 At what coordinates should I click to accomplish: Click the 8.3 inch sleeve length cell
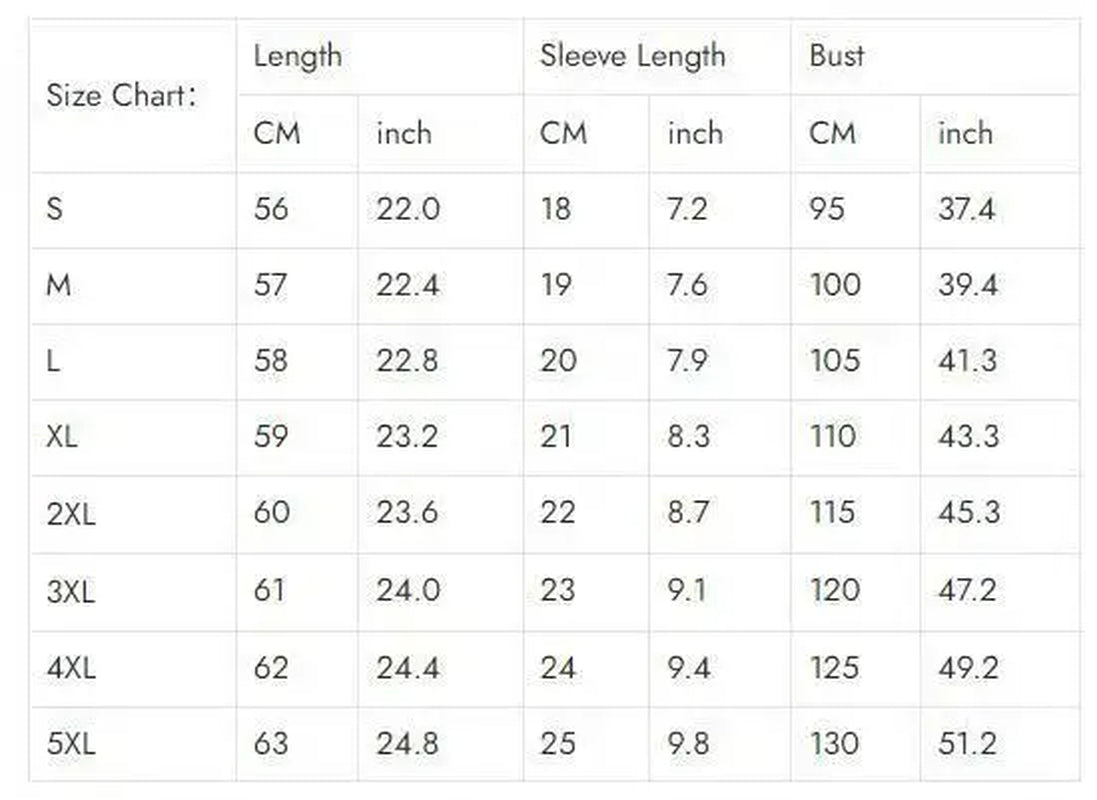[688, 437]
